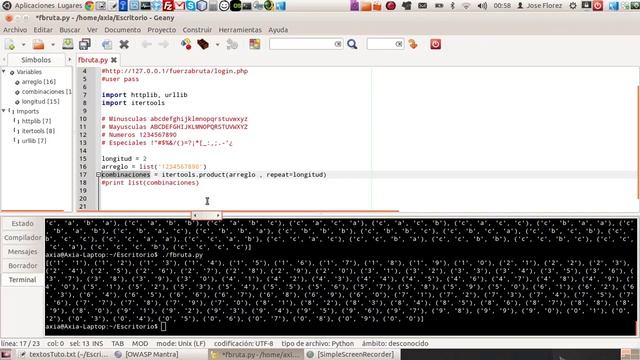Click the go-to-line number field
The width and height of the screenshot is (640, 360).
coord(381,44)
